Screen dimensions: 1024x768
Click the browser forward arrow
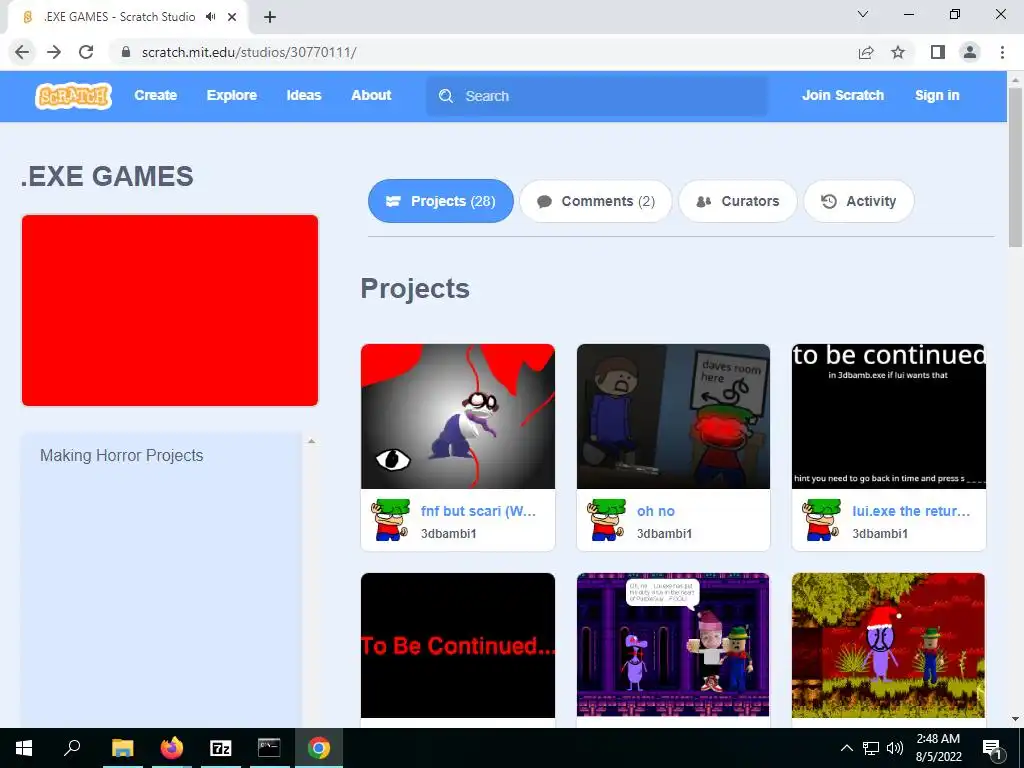[54, 52]
